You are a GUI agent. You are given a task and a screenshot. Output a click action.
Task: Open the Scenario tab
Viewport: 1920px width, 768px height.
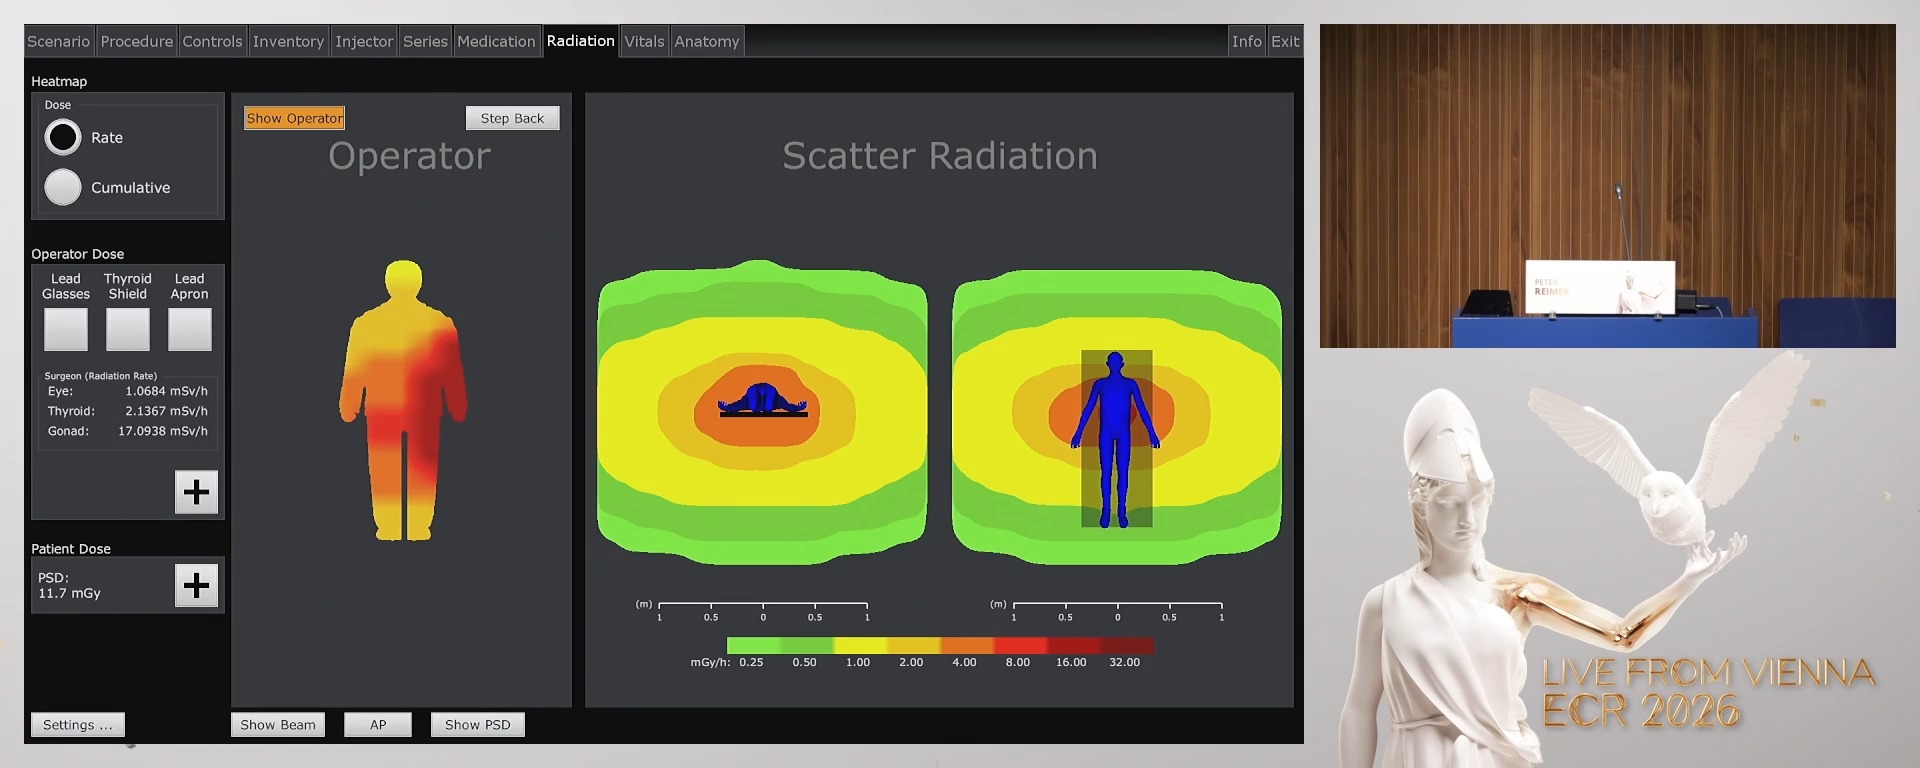click(x=59, y=41)
